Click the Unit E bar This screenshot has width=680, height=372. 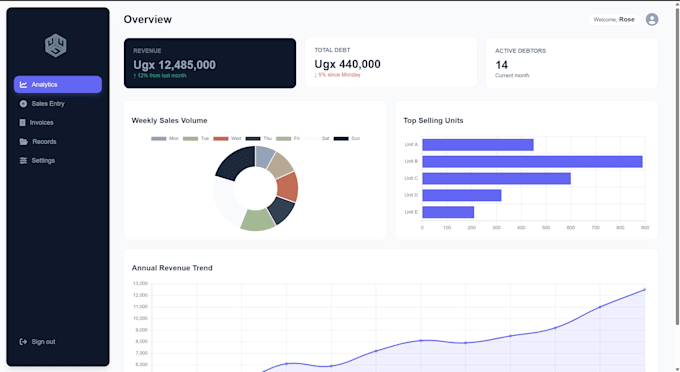pyautogui.click(x=448, y=212)
